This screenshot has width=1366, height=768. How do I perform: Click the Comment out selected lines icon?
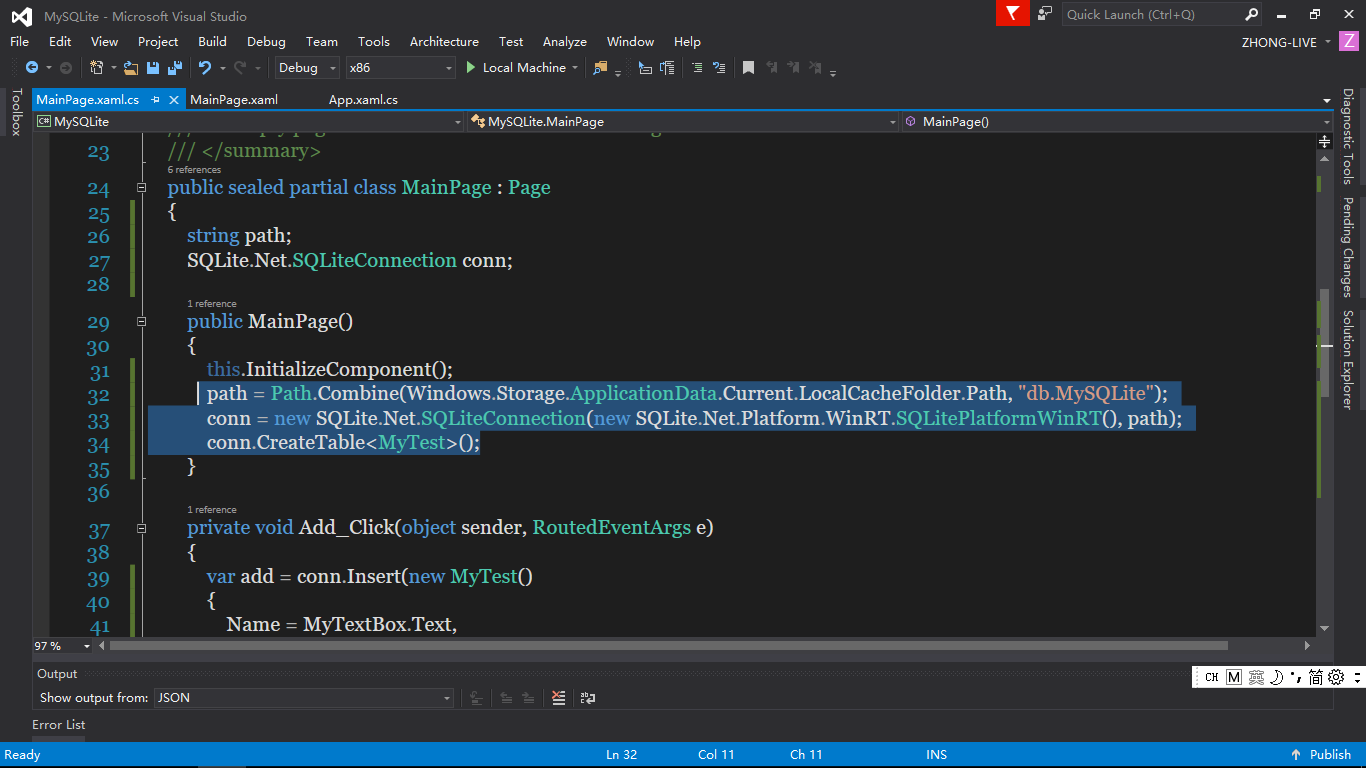click(697, 68)
